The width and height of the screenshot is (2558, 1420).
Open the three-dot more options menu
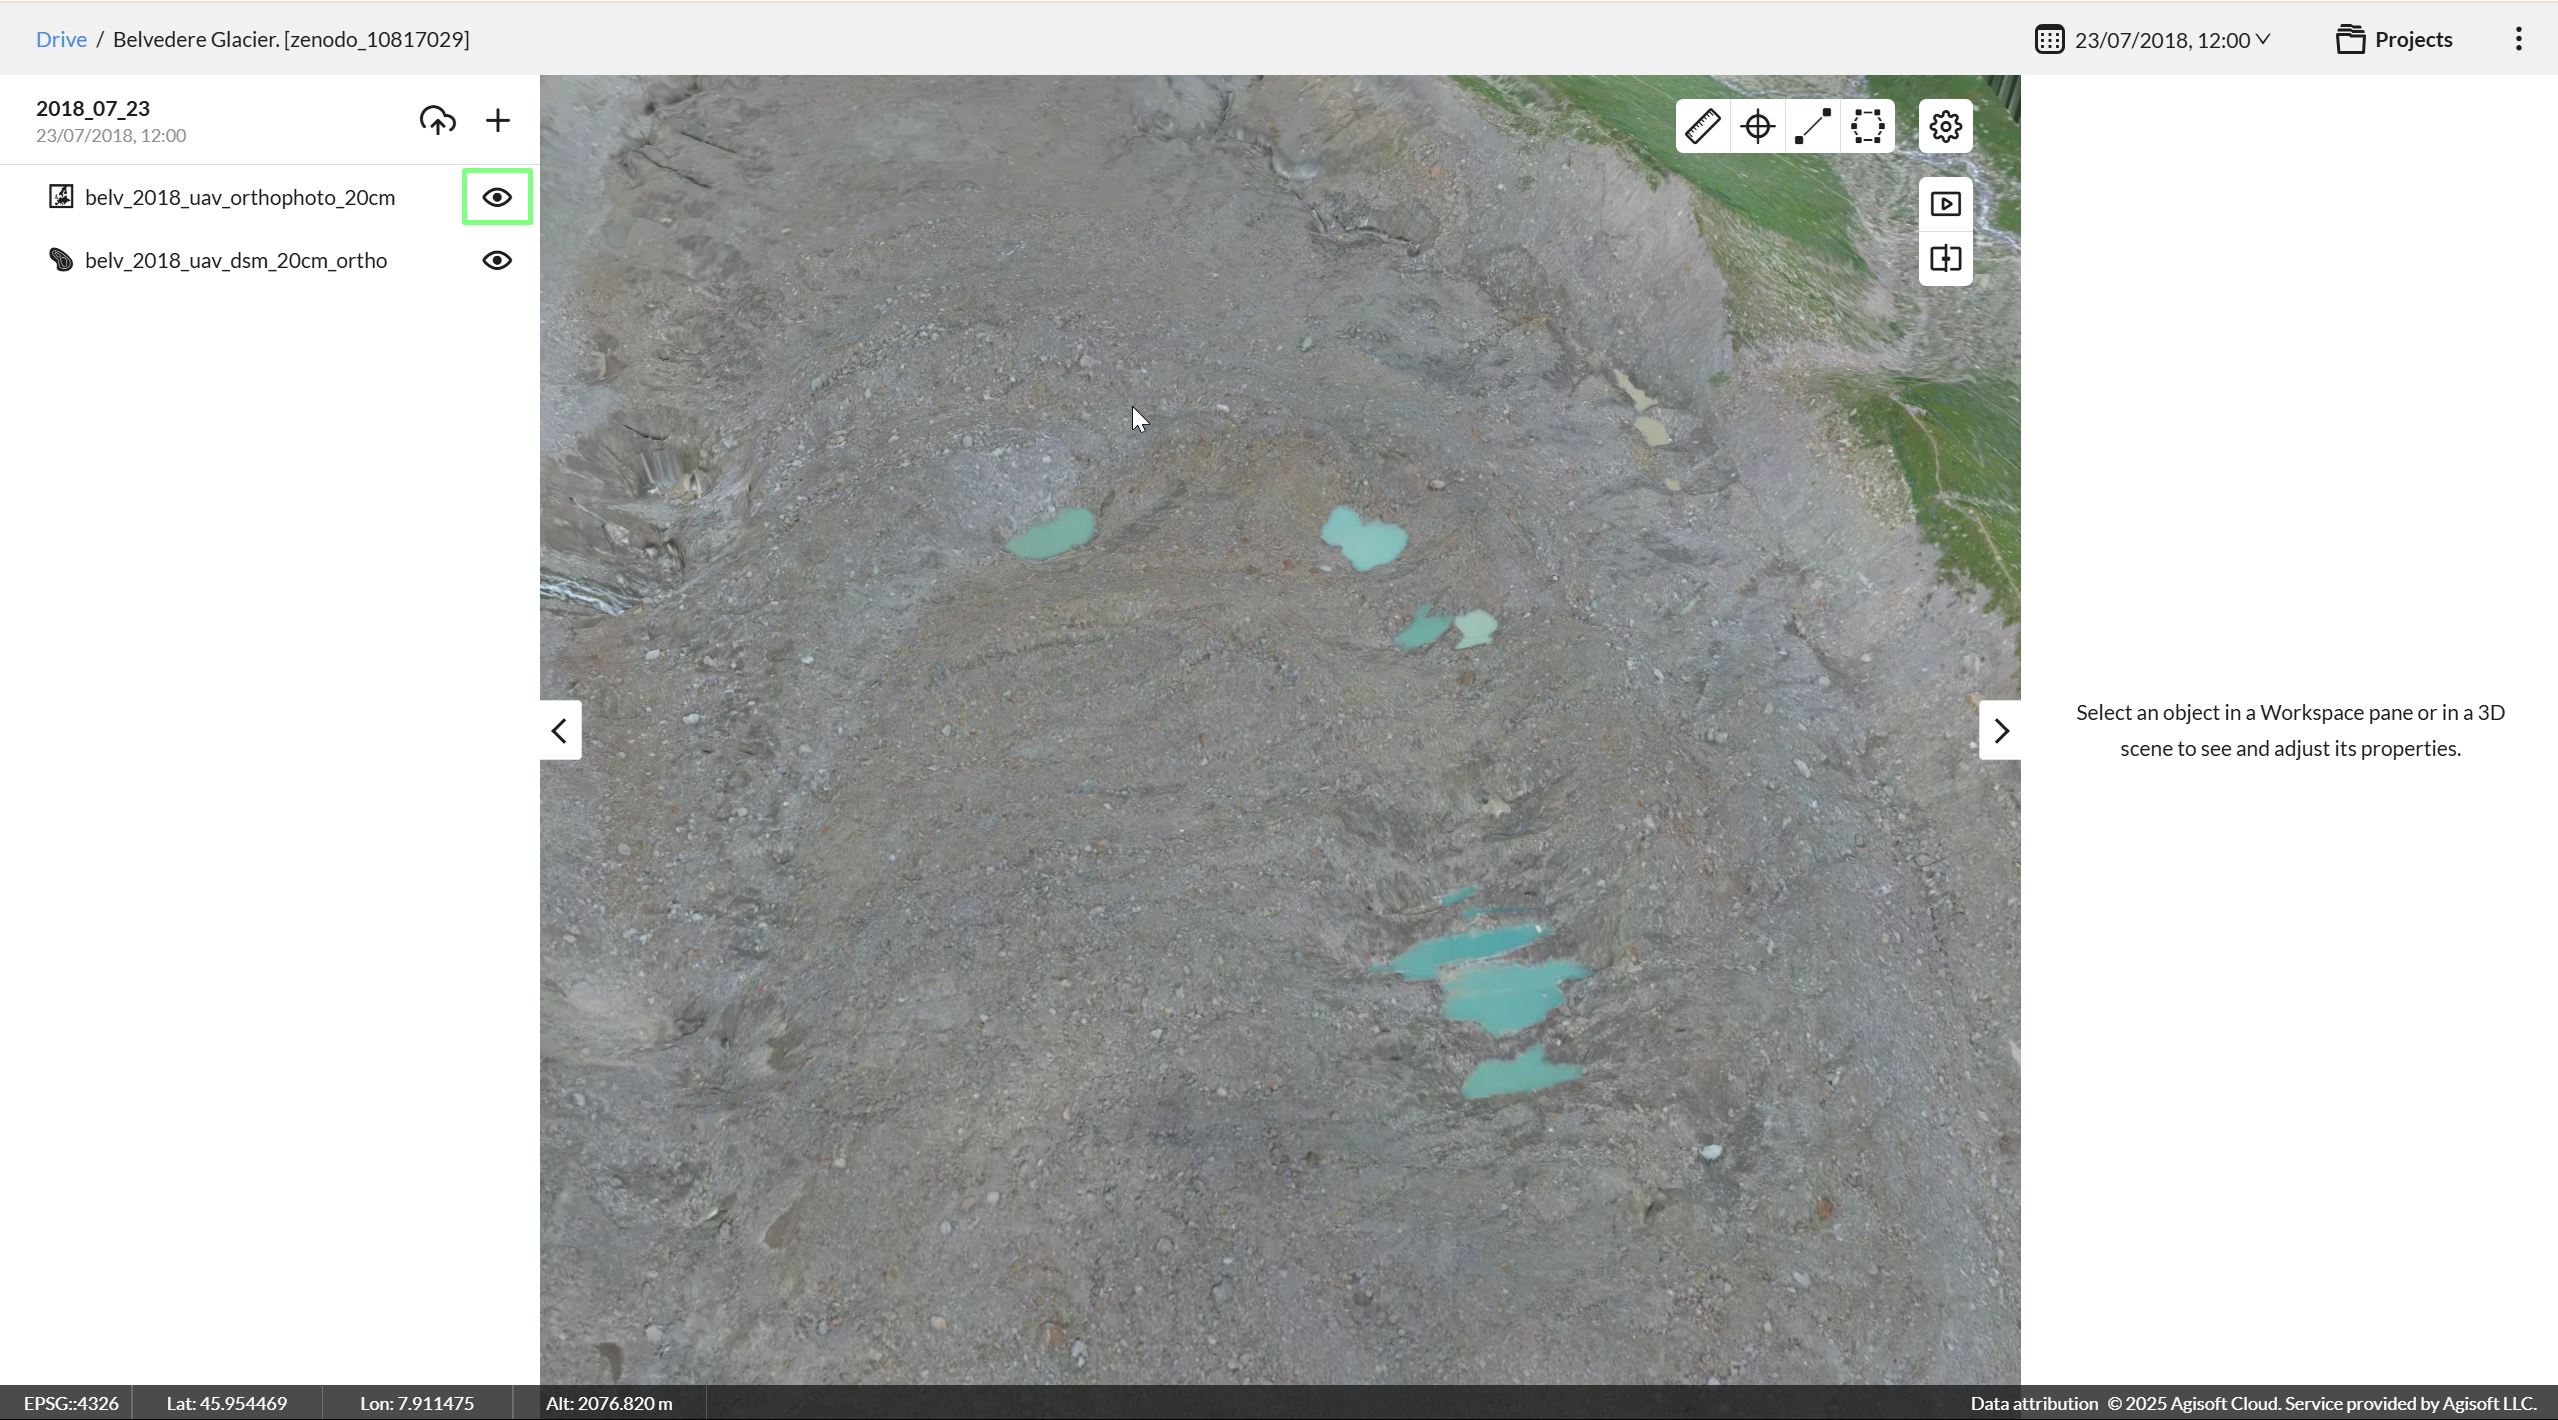(x=2518, y=39)
